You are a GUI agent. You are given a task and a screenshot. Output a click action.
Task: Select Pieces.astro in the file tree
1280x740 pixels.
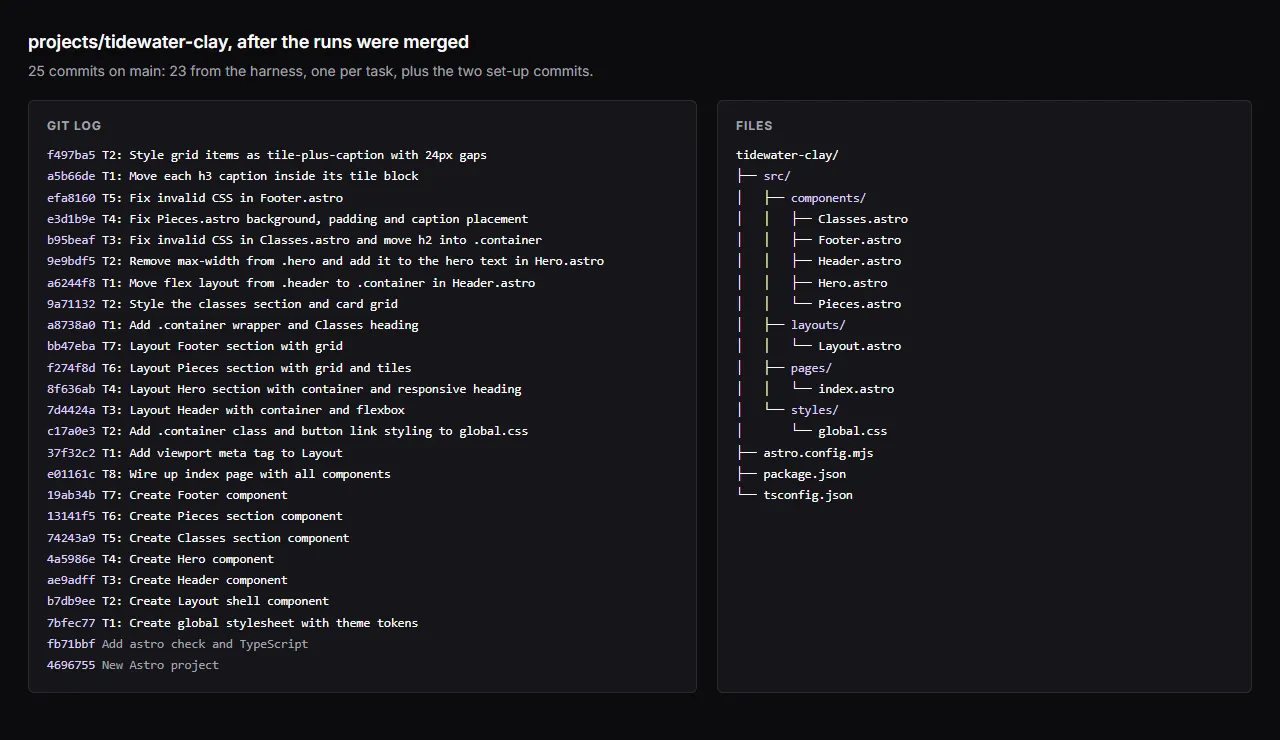pyautogui.click(x=859, y=304)
